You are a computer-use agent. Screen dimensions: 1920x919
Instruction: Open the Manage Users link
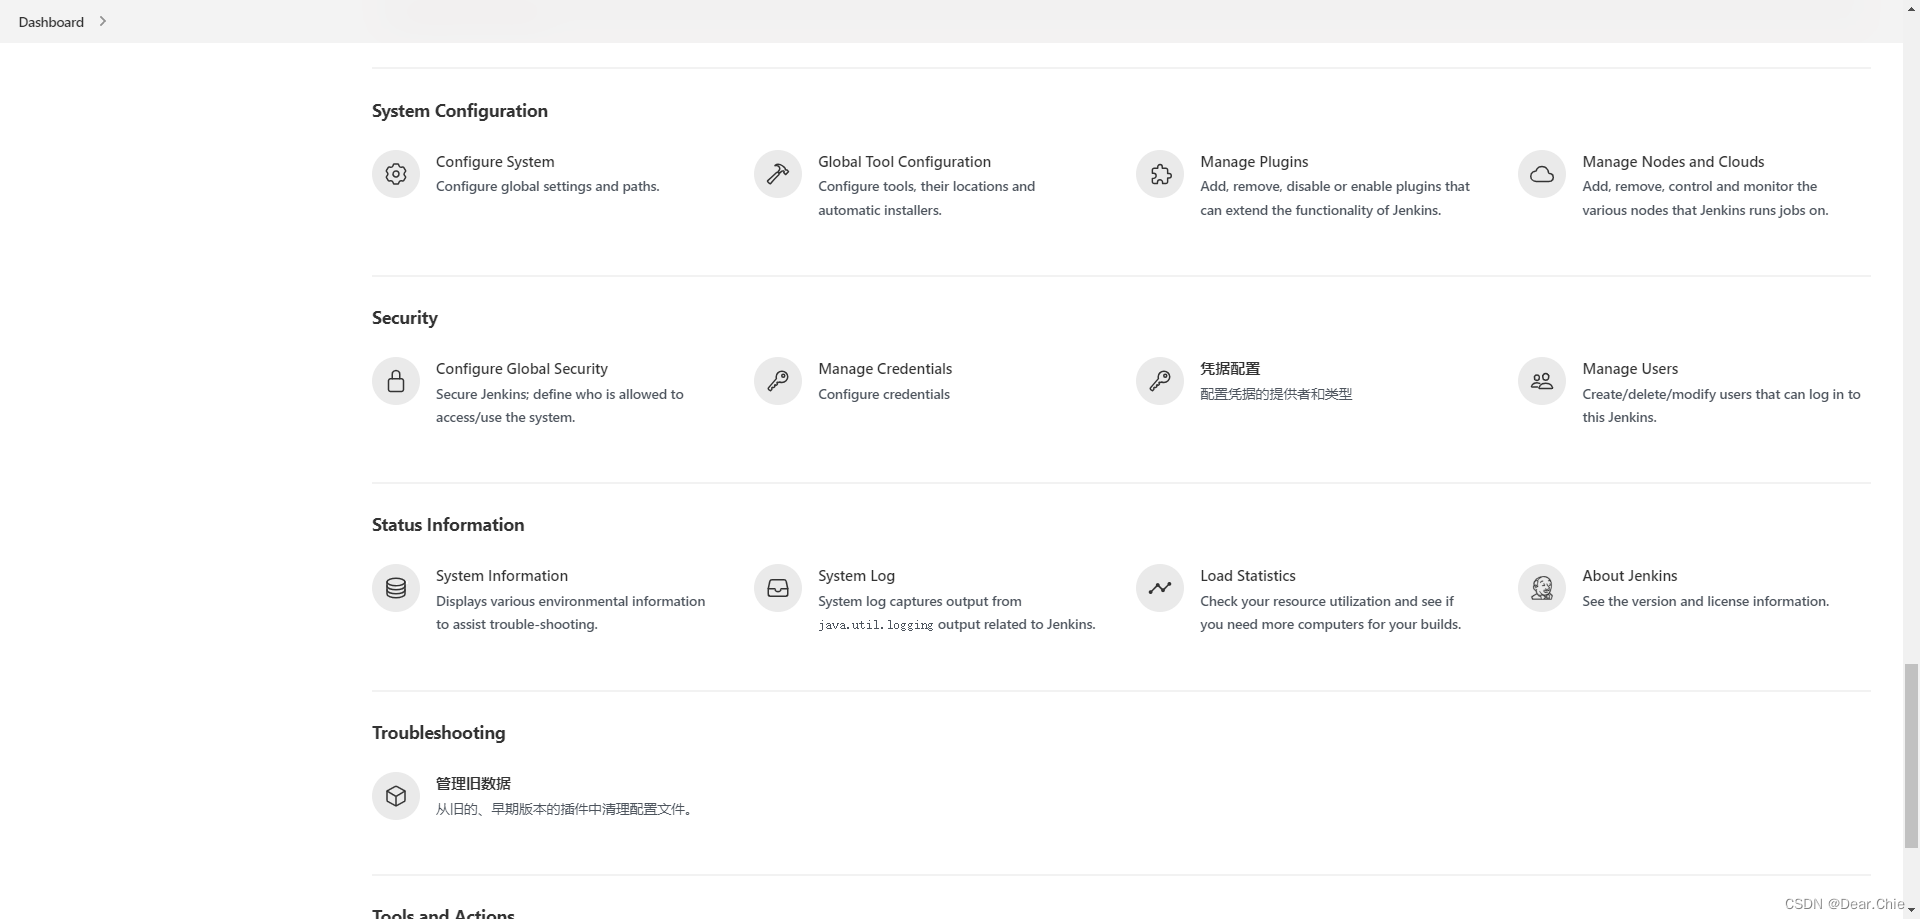(1630, 369)
